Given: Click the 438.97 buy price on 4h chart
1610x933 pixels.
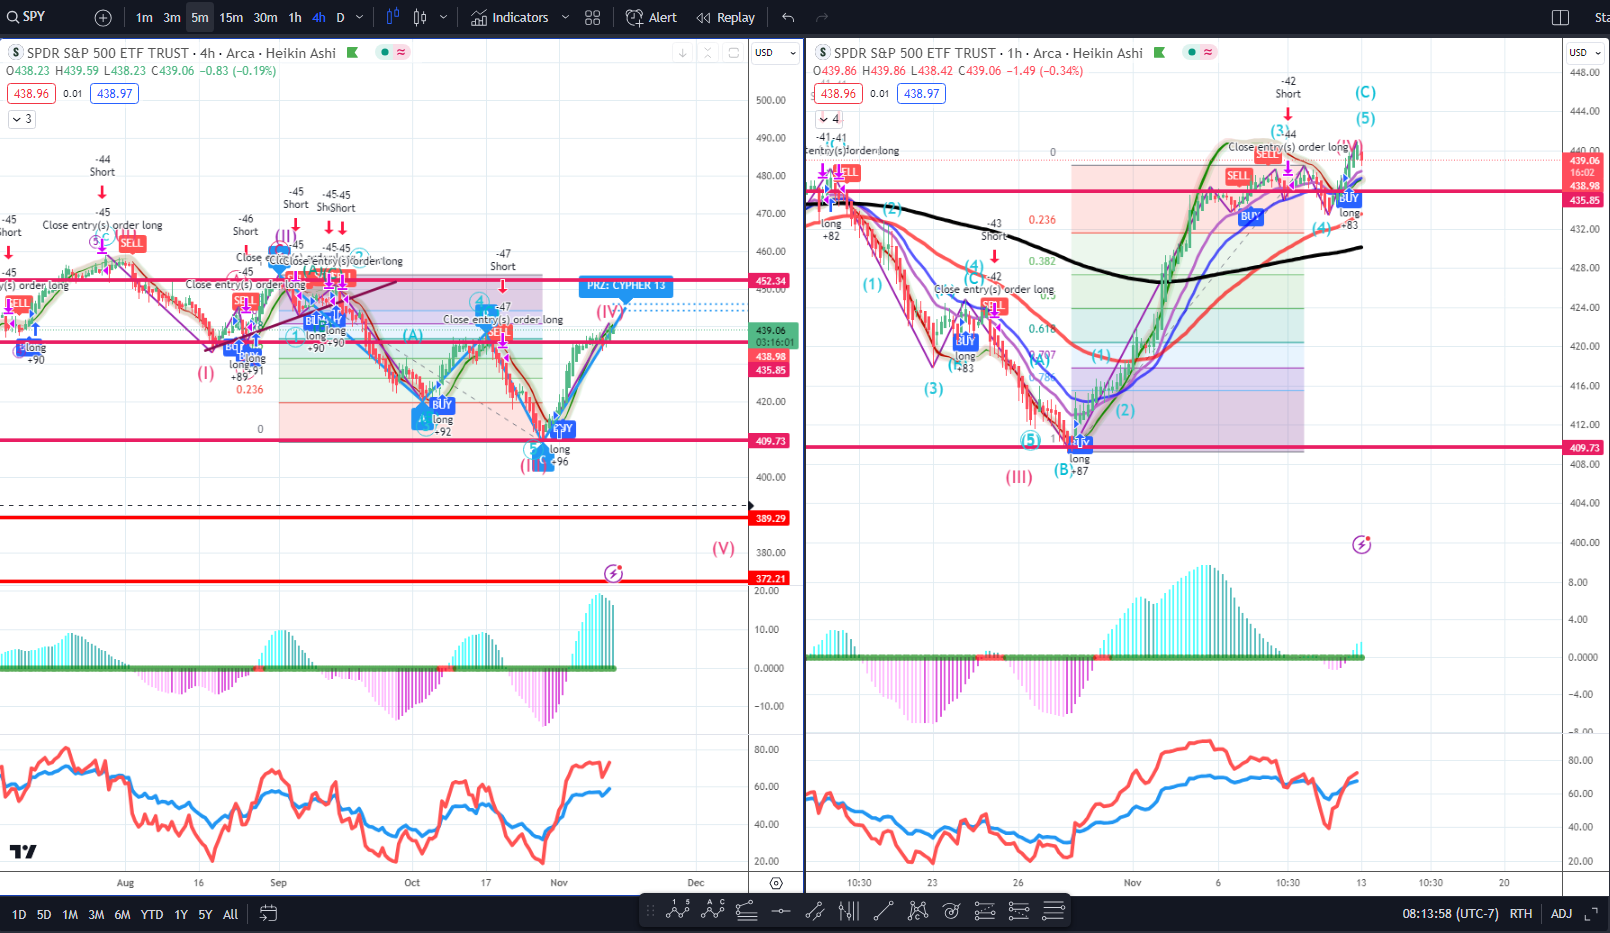Looking at the screenshot, I should click(x=115, y=93).
